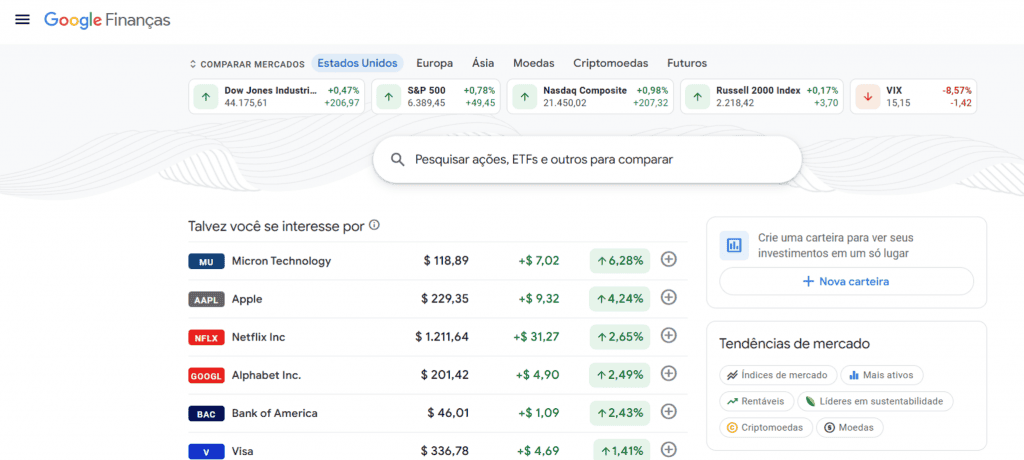Screen dimensions: 1024x460
Task: Click plus icon next to Apple
Action: click(669, 298)
